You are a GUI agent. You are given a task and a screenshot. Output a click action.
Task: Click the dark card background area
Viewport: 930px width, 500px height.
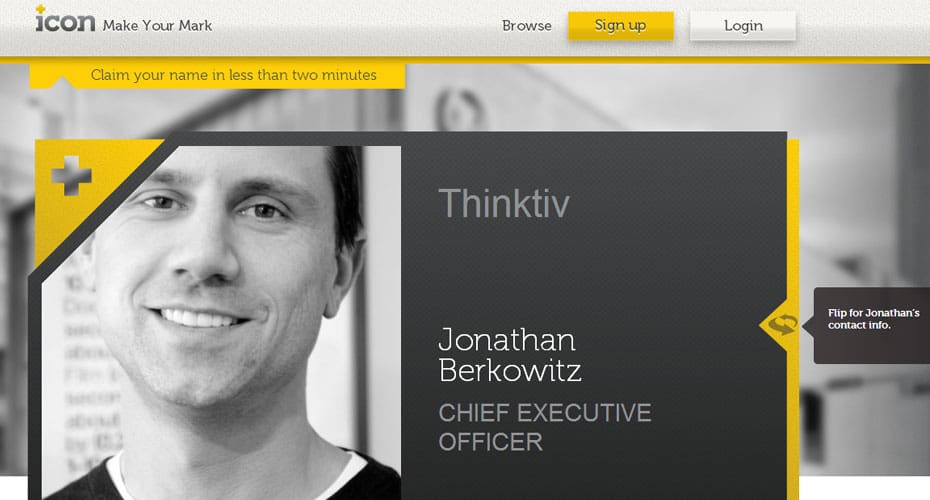[x=593, y=267]
